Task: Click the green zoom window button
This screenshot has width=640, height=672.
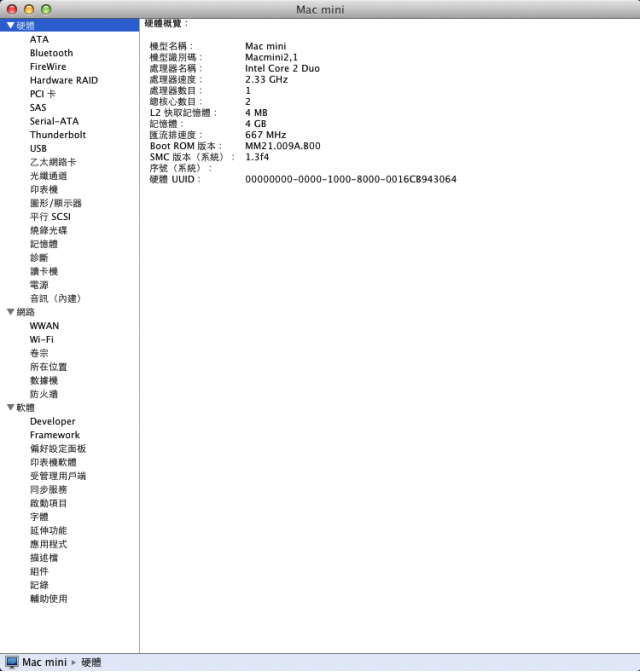Action: tap(46, 9)
